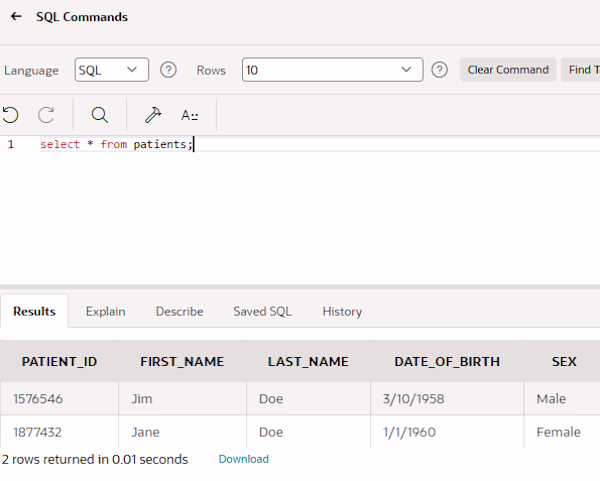
Task: Click the DATE_OF_BIRTH column header
Action: tap(447, 361)
